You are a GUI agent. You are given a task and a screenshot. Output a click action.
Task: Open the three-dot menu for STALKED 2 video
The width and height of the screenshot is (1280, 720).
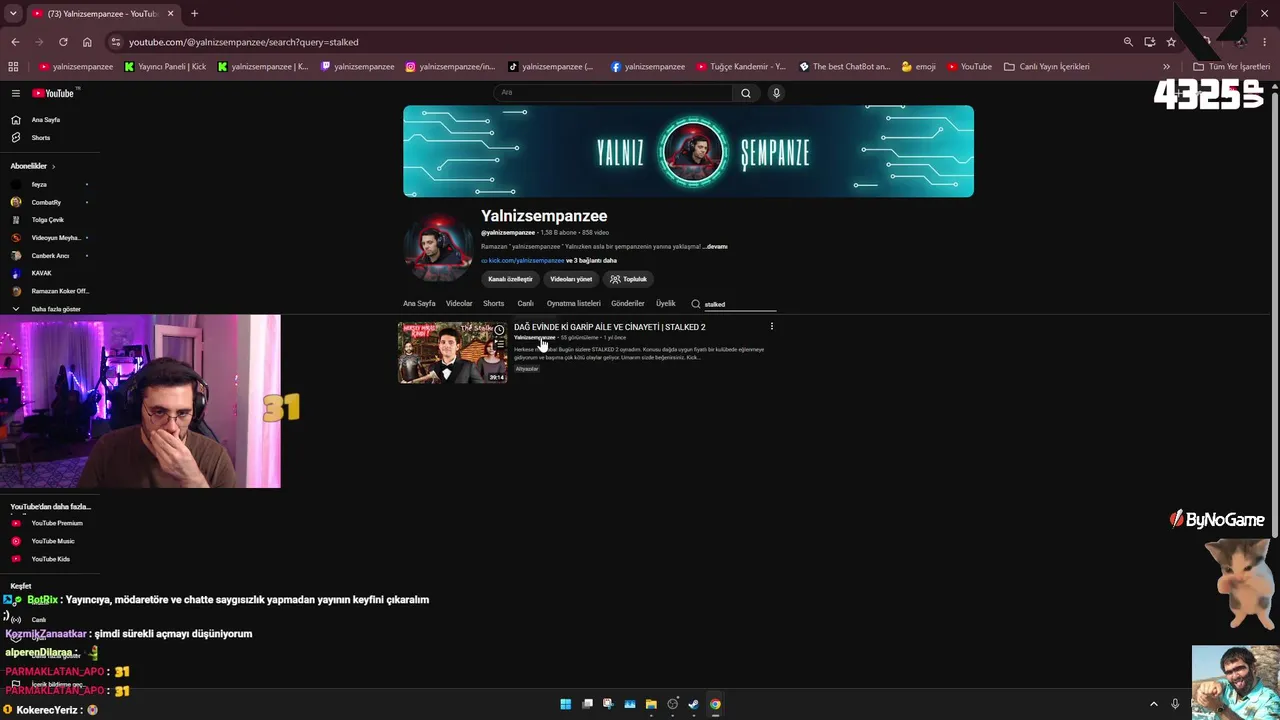pos(771,327)
